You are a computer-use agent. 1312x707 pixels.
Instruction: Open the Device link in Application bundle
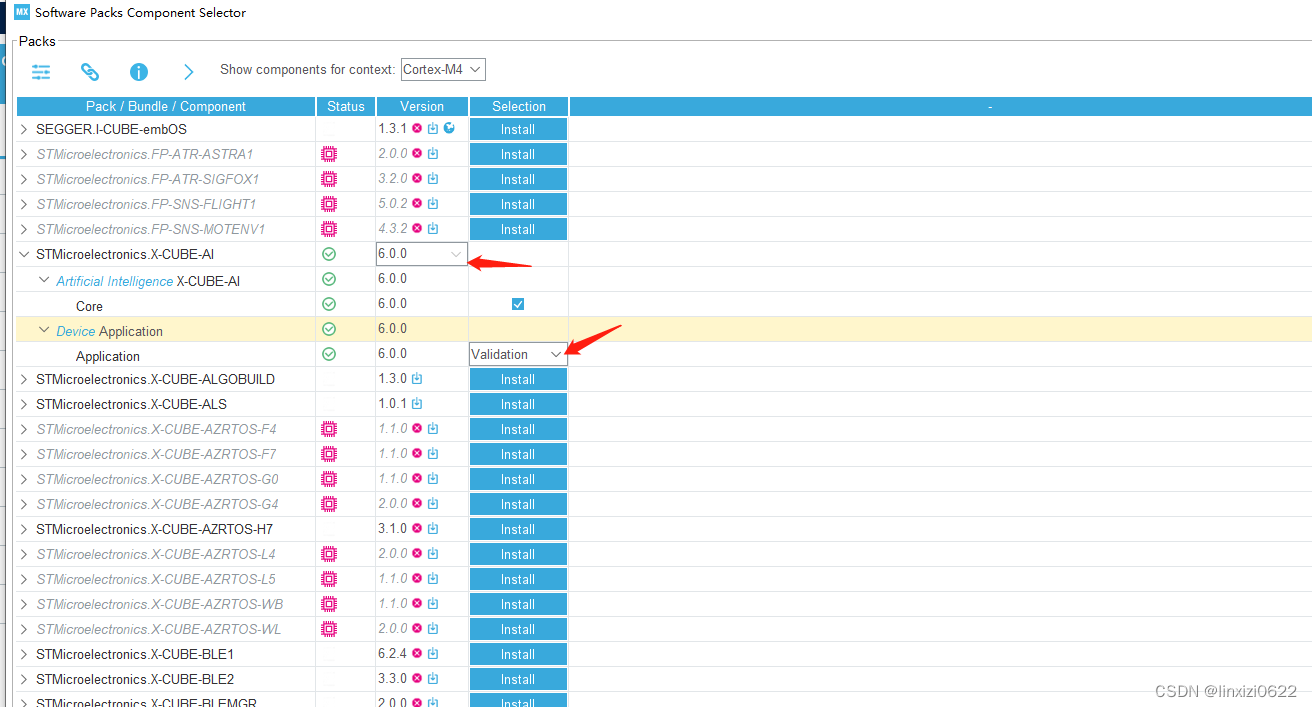coord(76,331)
